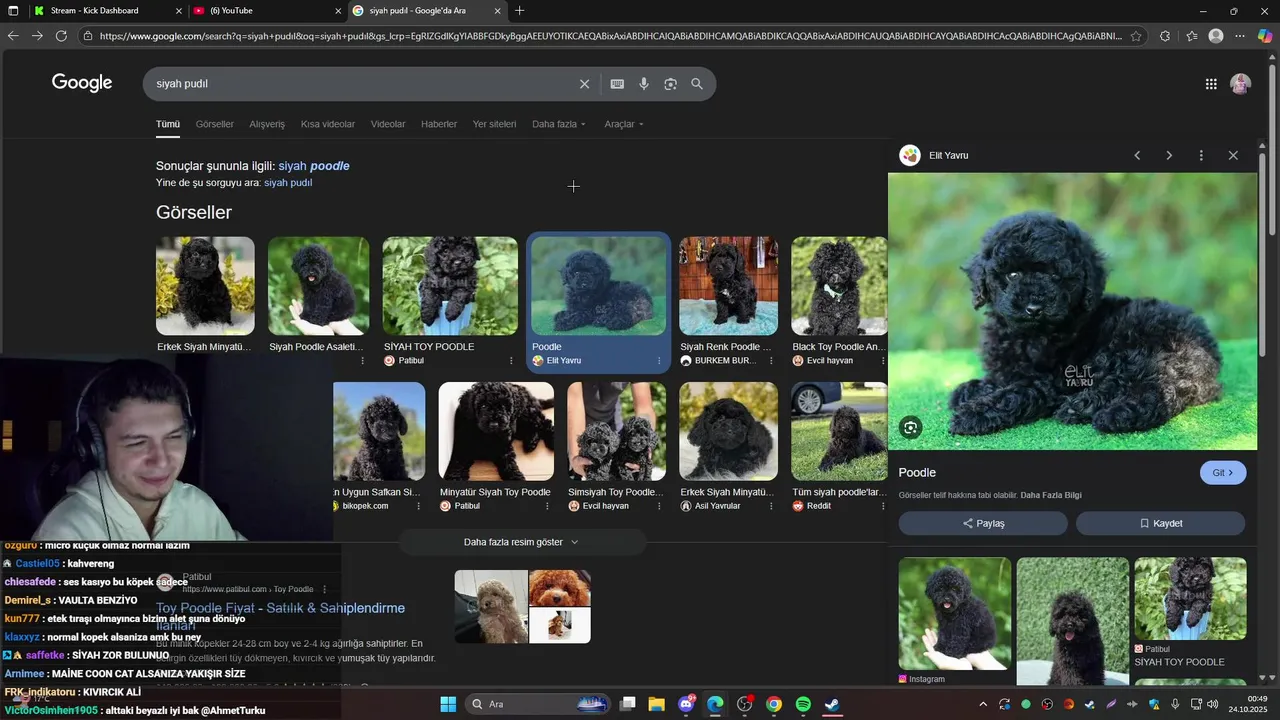
Task: Open the on-screen keyboard input tool
Action: coord(617,84)
